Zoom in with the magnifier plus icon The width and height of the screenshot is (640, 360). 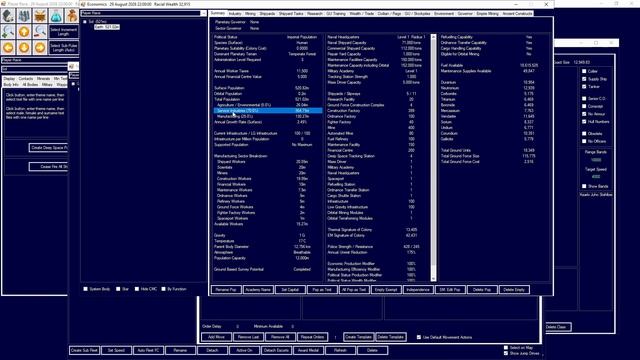[x=8, y=31]
